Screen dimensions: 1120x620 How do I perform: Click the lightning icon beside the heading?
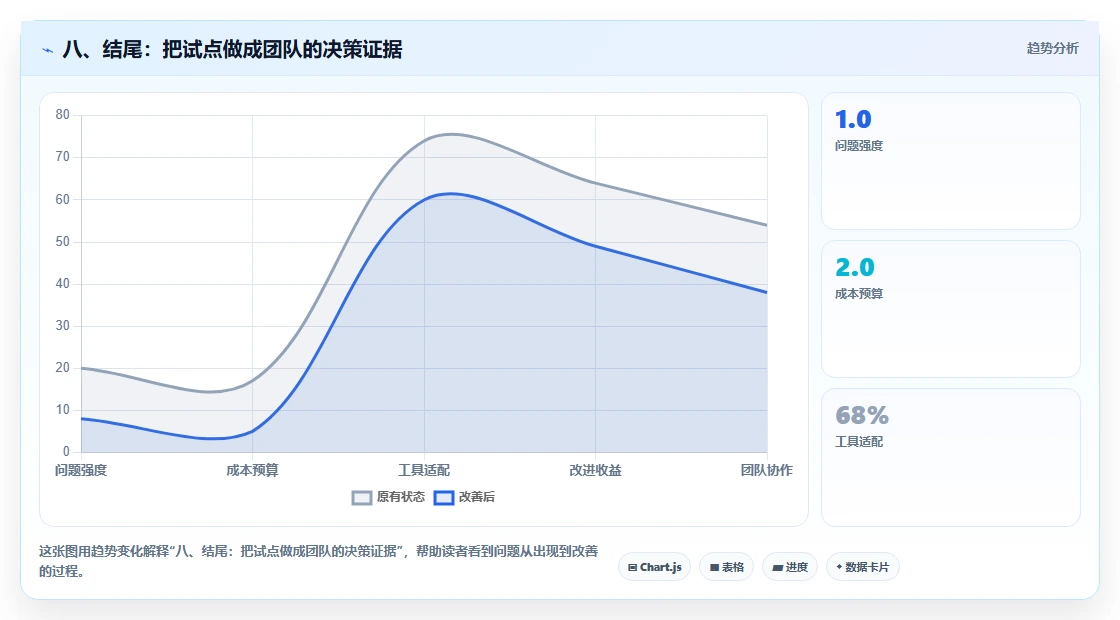48,50
